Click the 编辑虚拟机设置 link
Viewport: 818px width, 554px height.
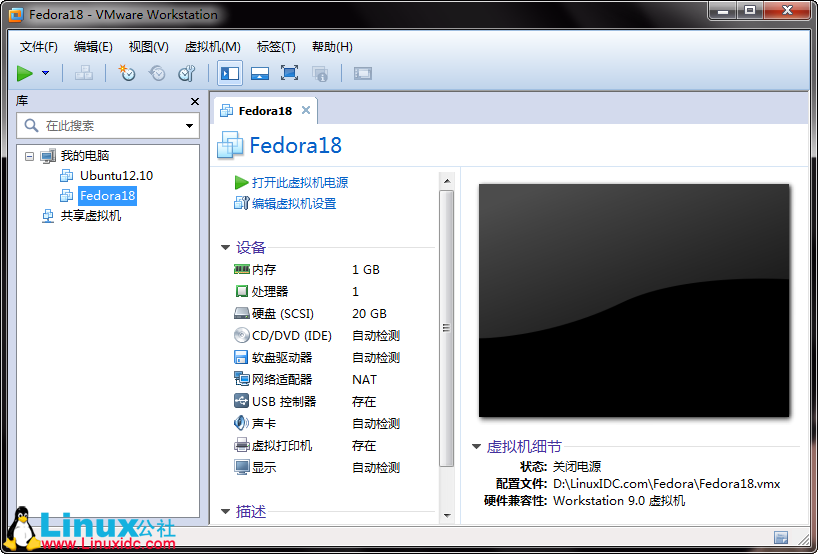tap(294, 203)
